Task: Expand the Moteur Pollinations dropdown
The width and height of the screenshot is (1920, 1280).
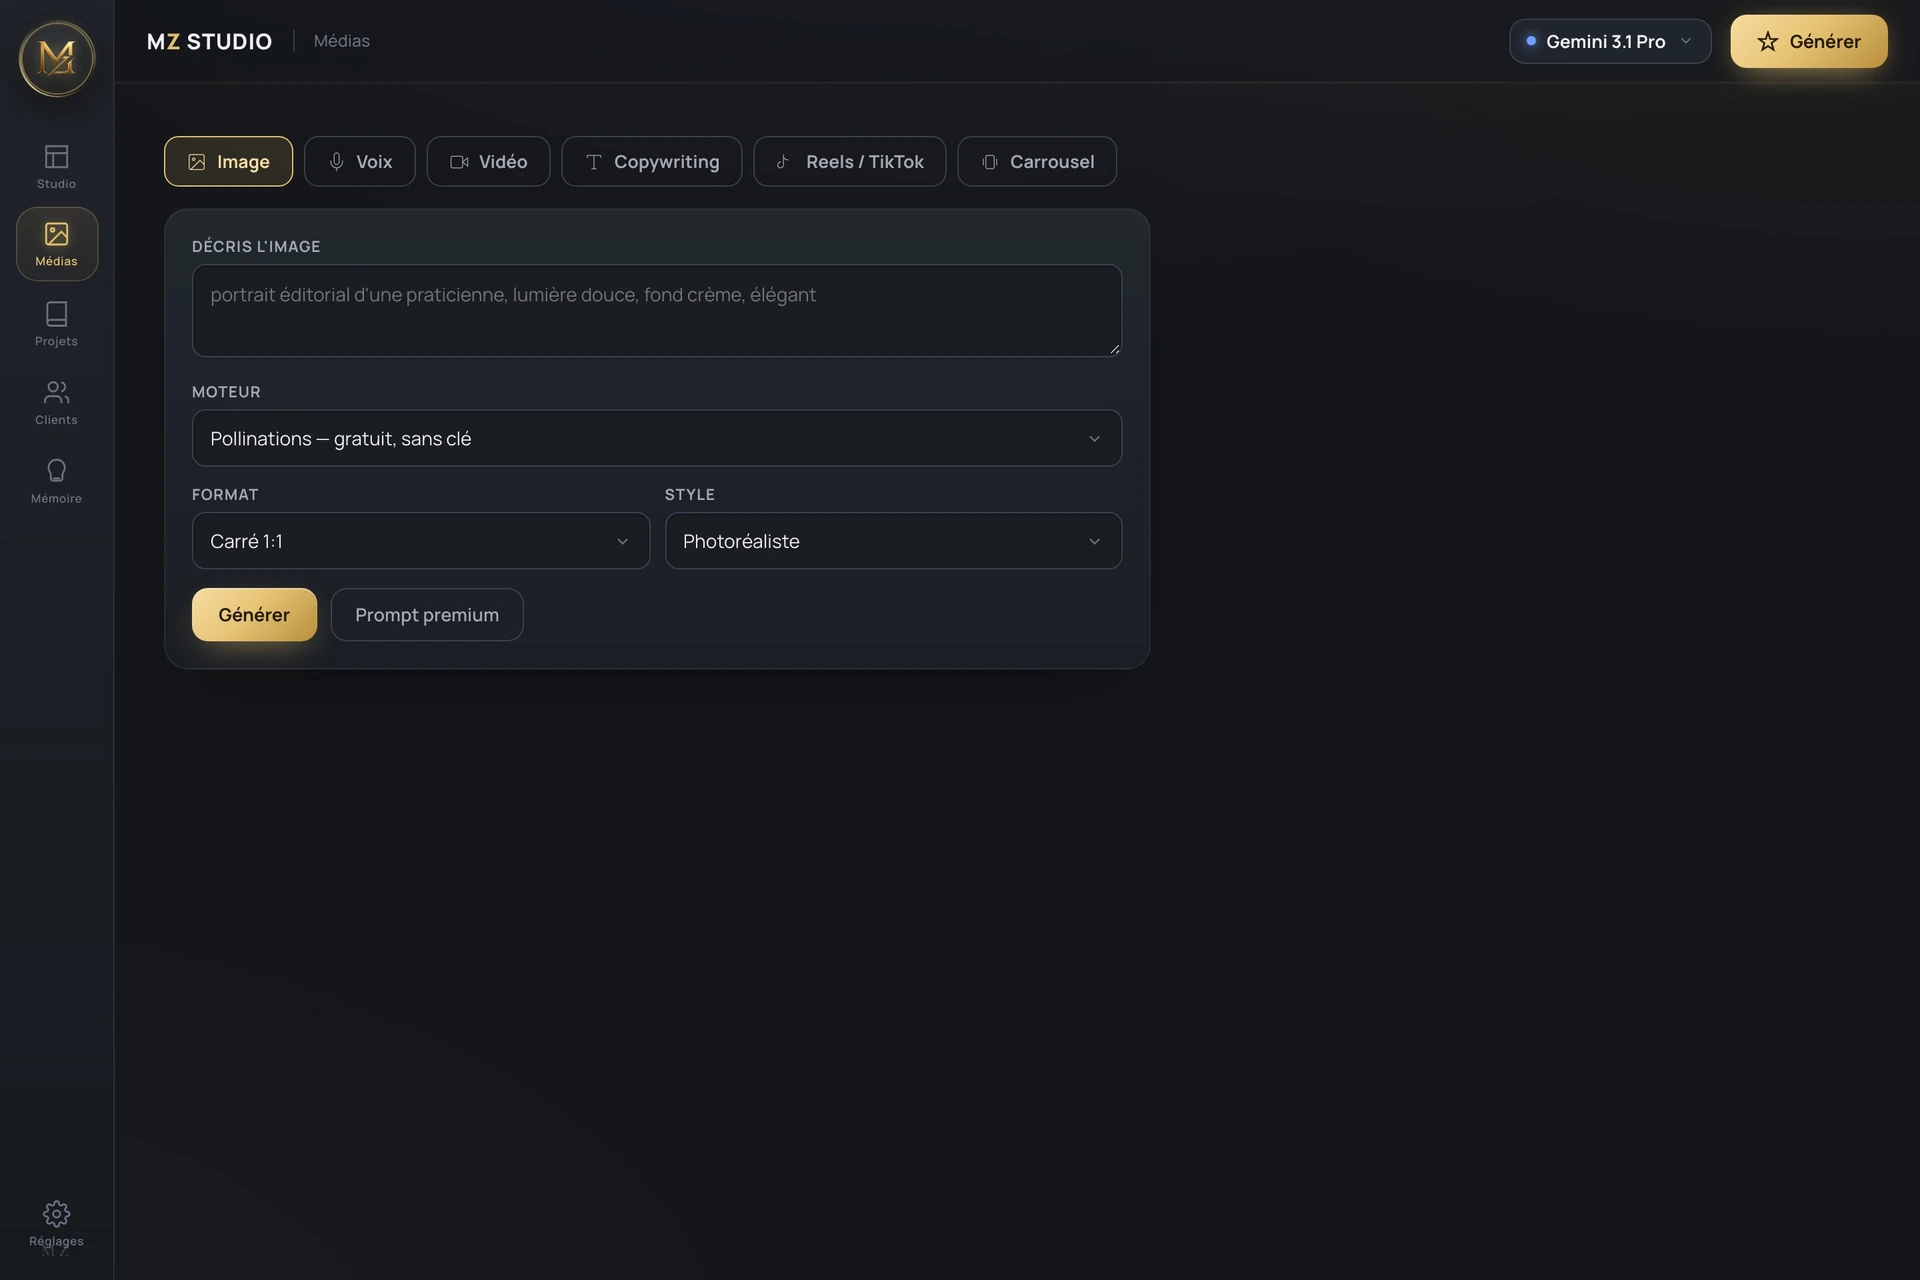Action: point(657,438)
